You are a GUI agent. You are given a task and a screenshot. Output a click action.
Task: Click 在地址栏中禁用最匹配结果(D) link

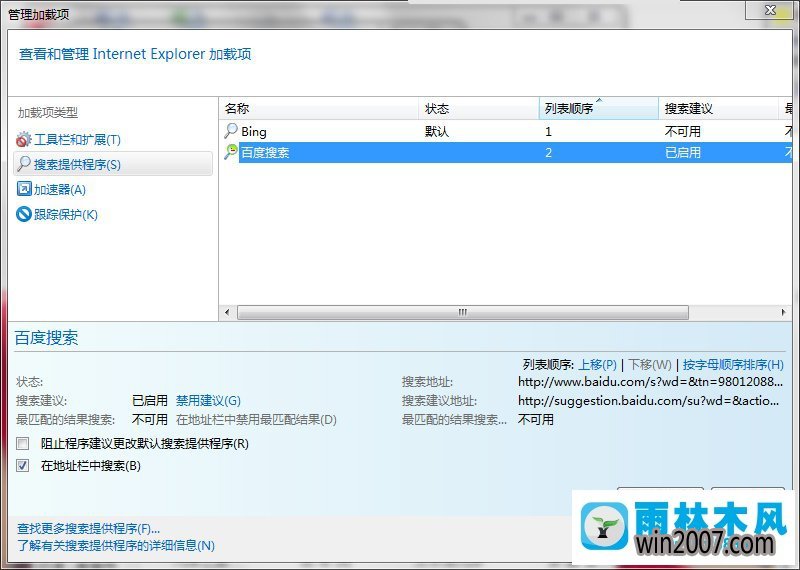pos(256,419)
